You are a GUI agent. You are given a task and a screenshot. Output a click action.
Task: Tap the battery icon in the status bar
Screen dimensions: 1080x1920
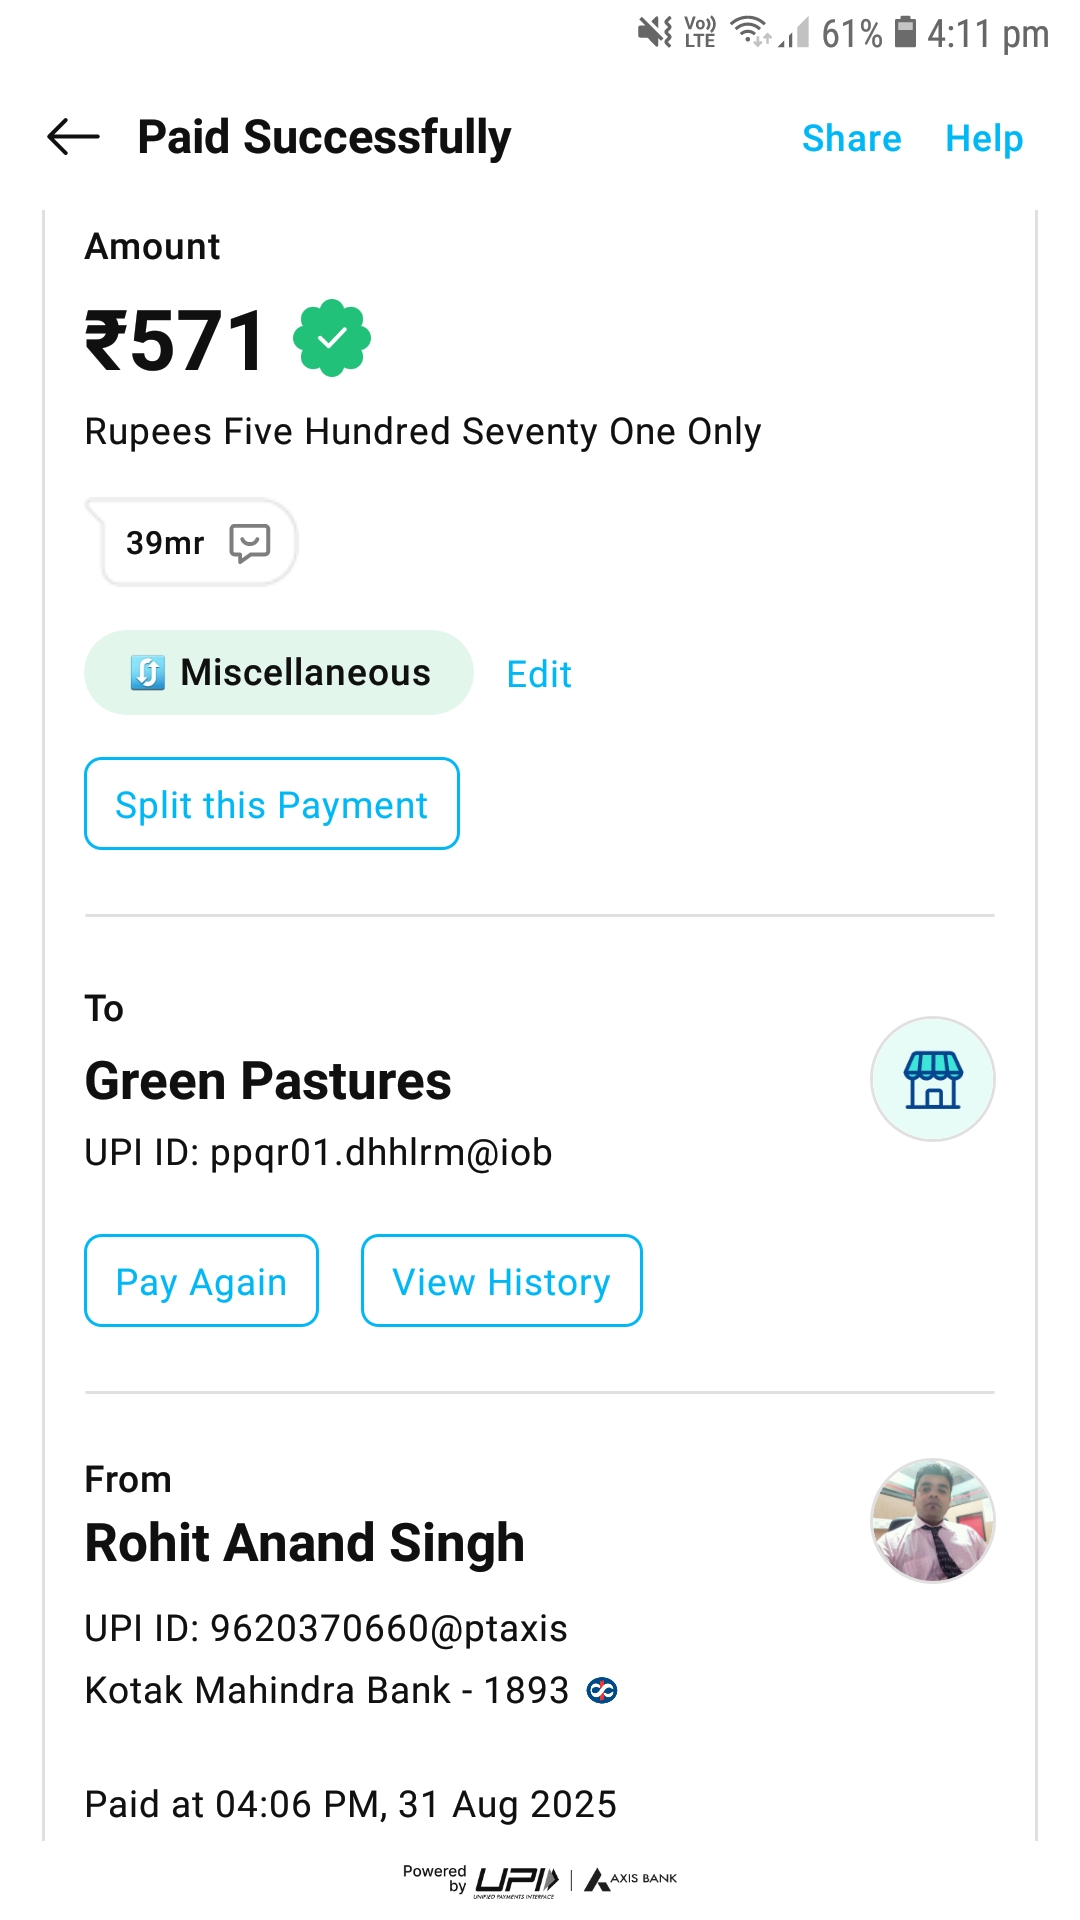coord(905,33)
